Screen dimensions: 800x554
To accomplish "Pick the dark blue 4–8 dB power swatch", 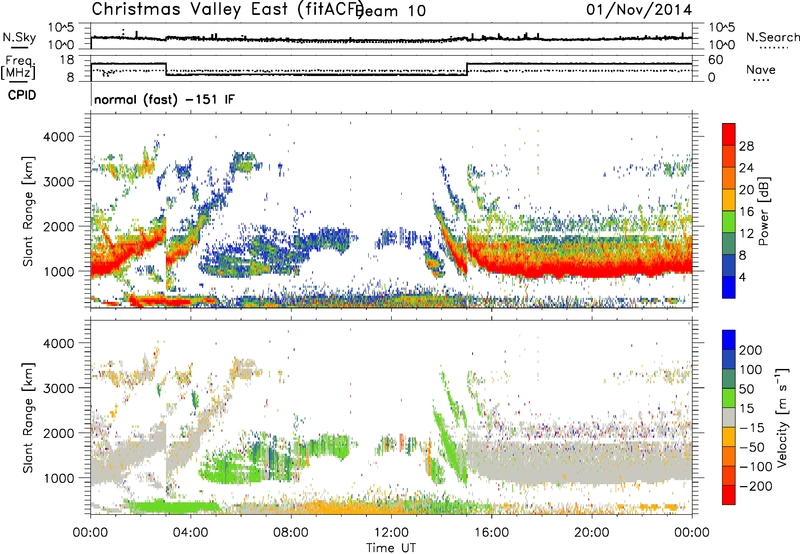I will click(x=729, y=266).
